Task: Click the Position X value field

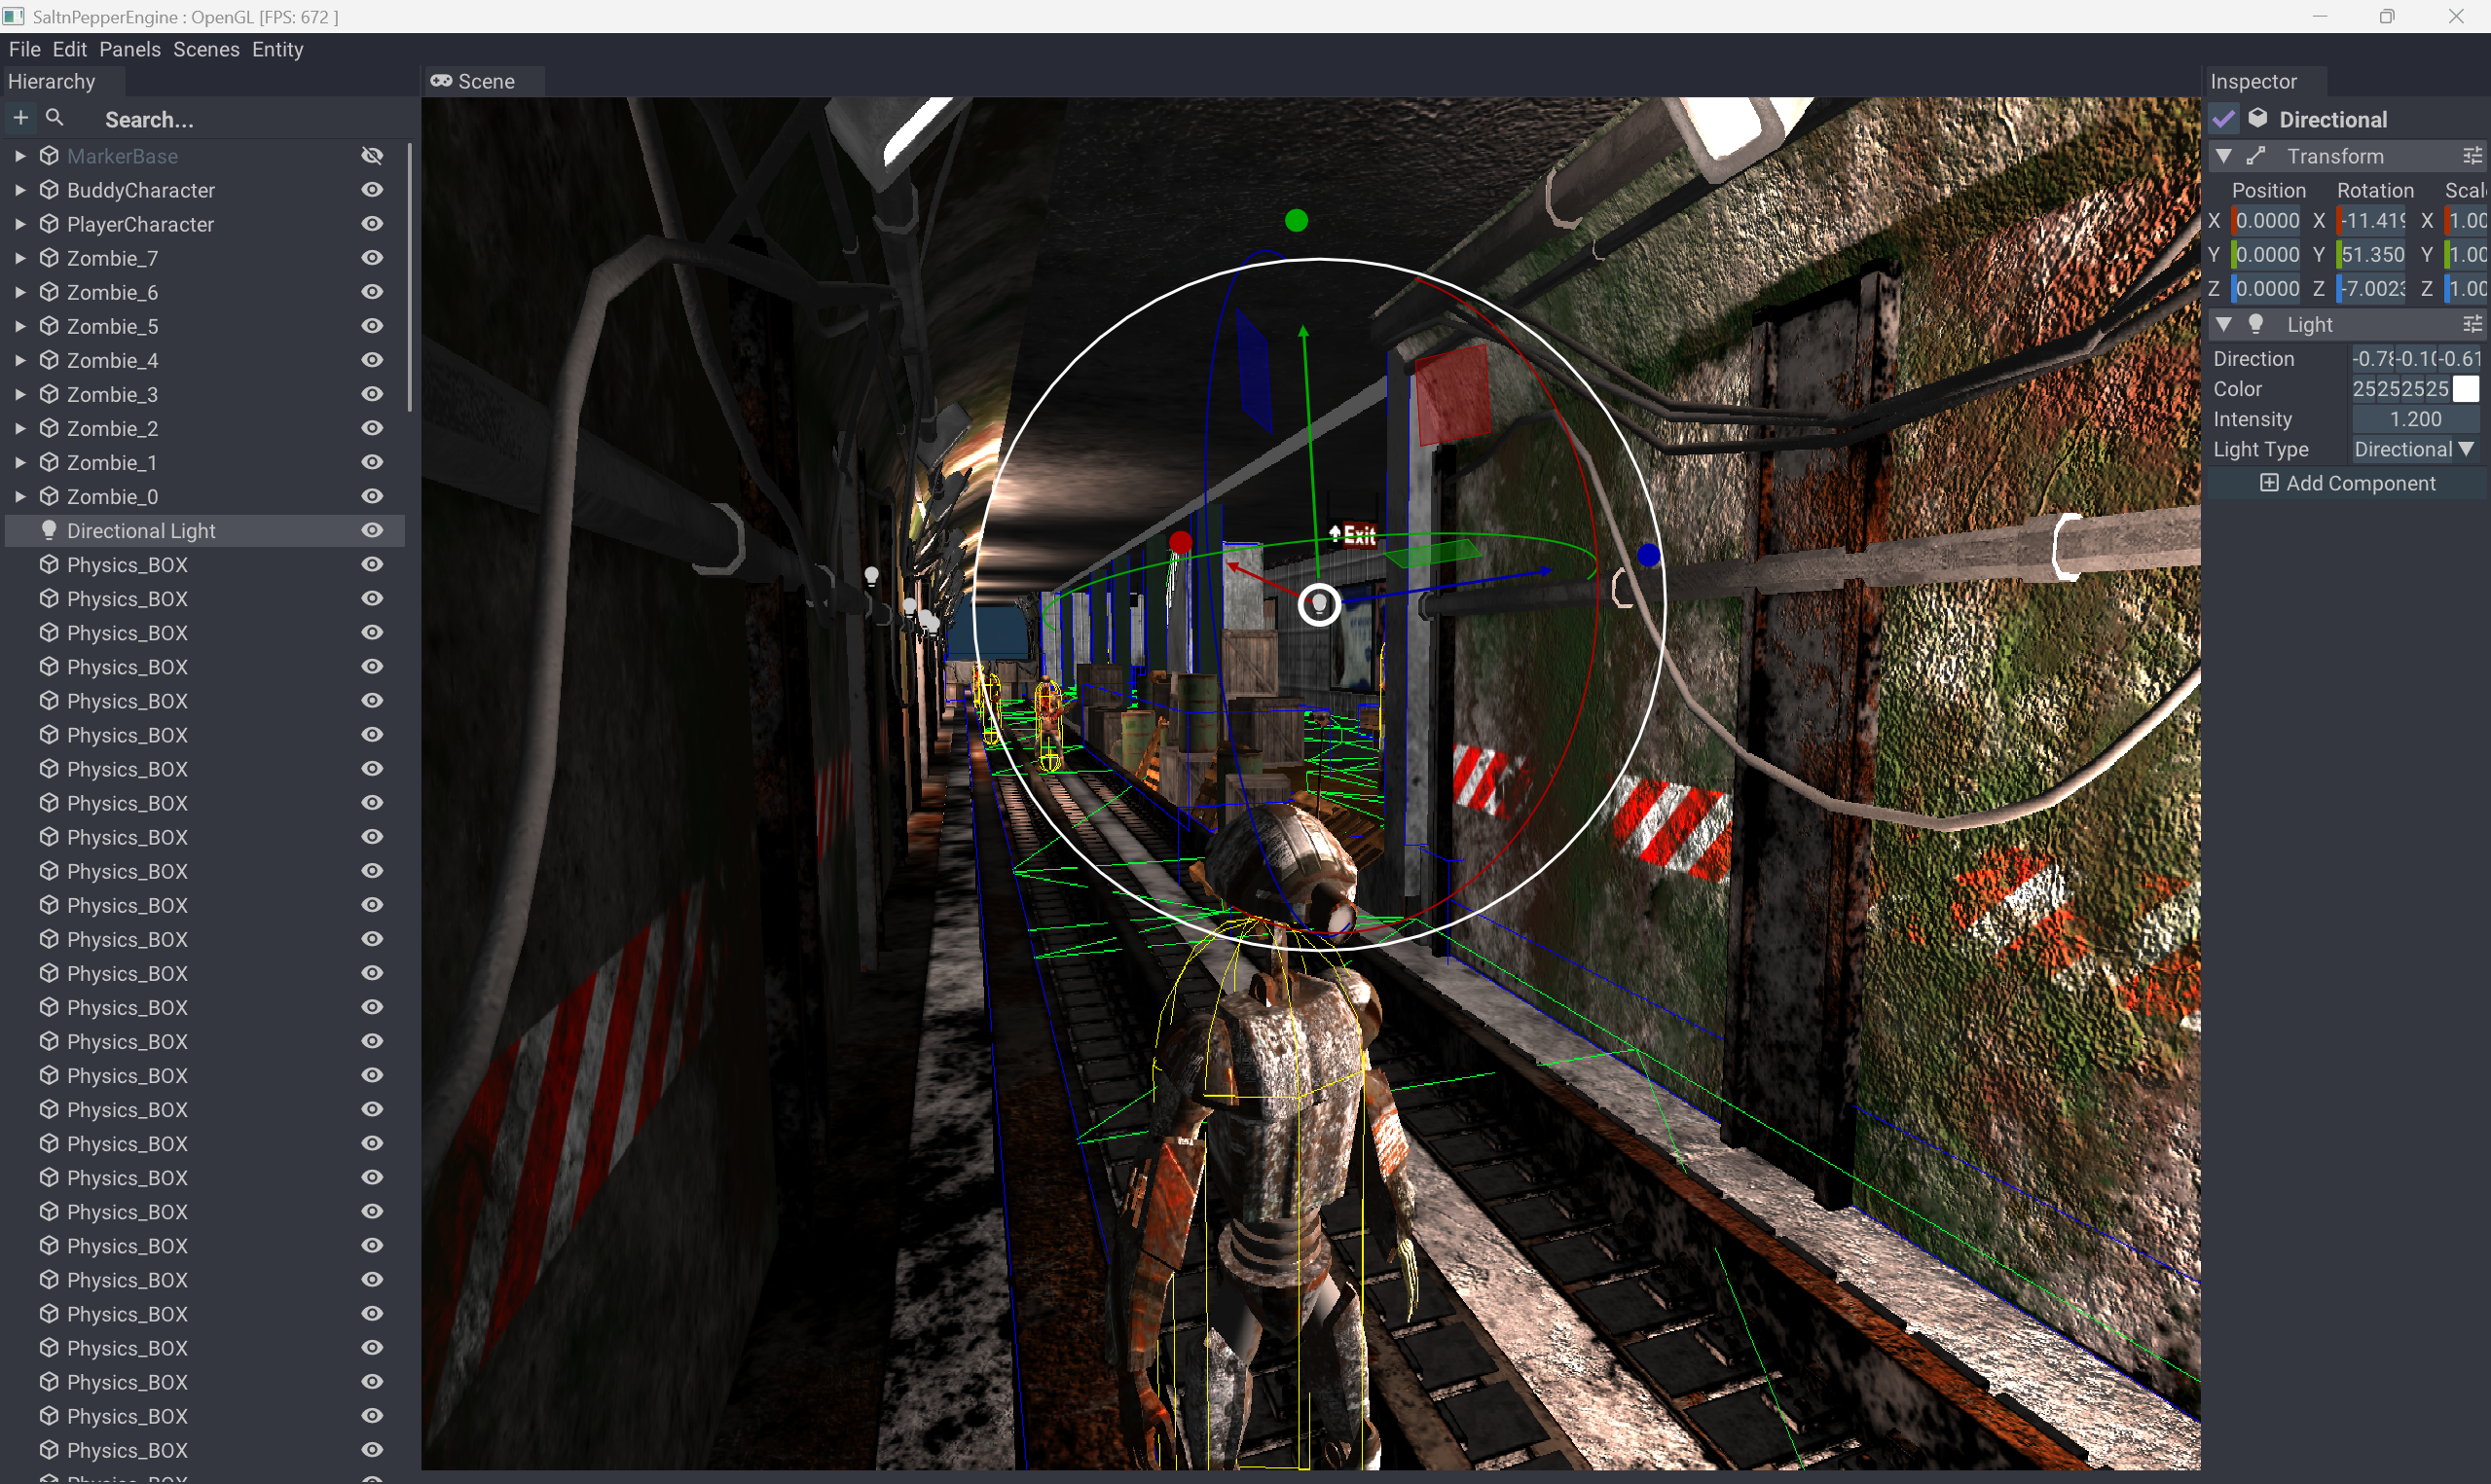Action: pyautogui.click(x=2266, y=220)
